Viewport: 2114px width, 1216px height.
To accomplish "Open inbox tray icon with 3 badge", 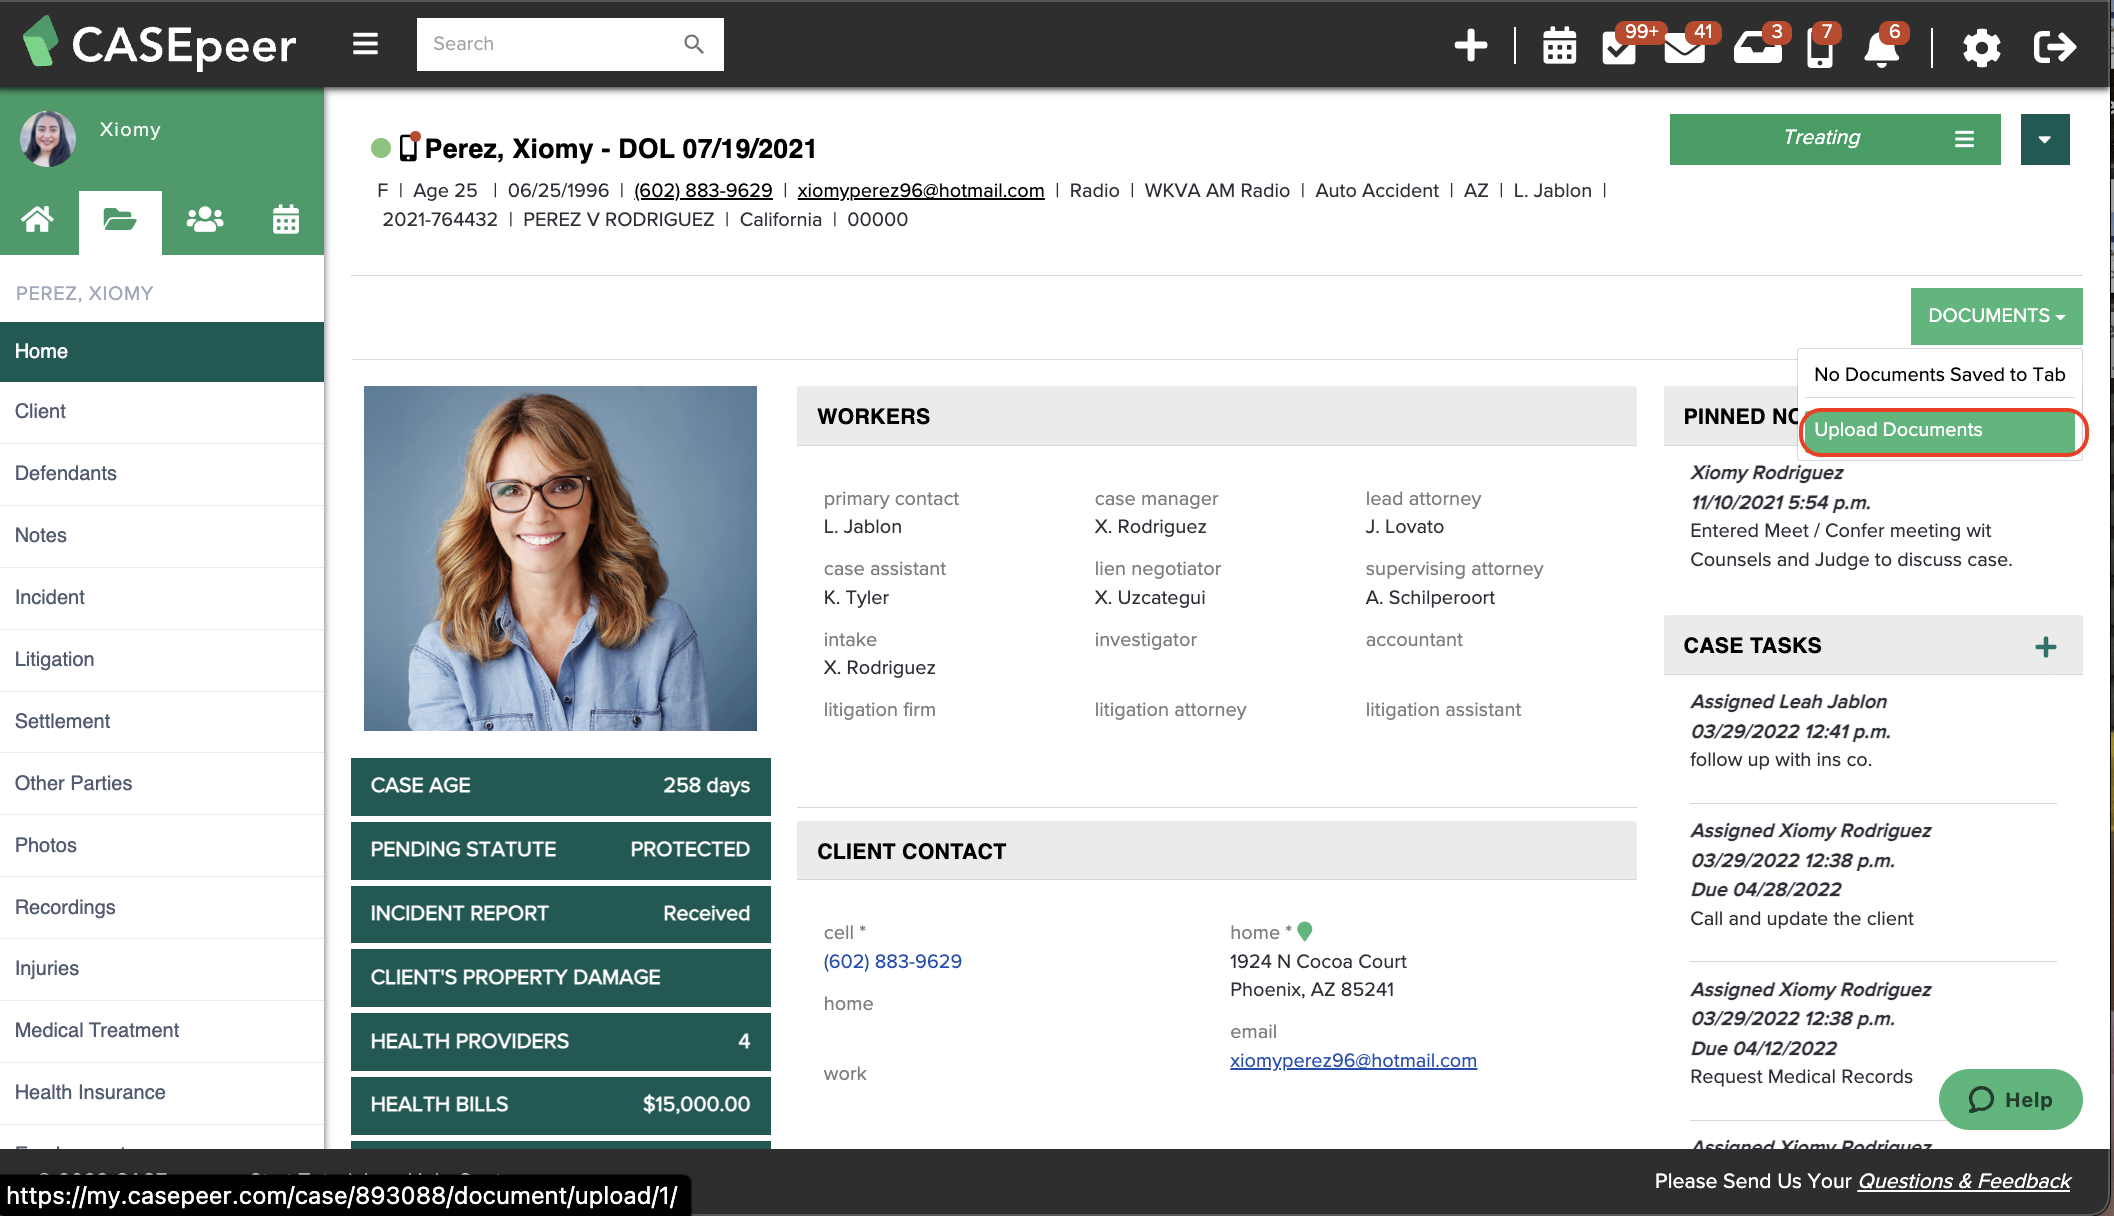I will pos(1758,46).
